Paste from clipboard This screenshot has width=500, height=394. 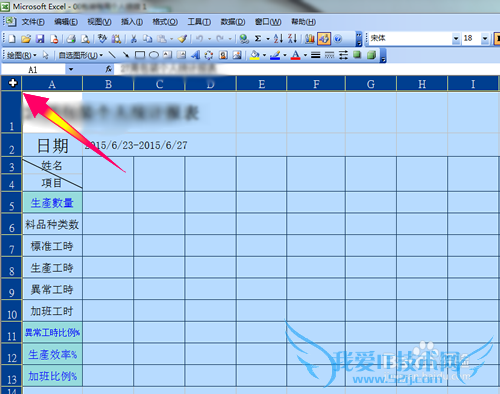pyautogui.click(x=162, y=39)
